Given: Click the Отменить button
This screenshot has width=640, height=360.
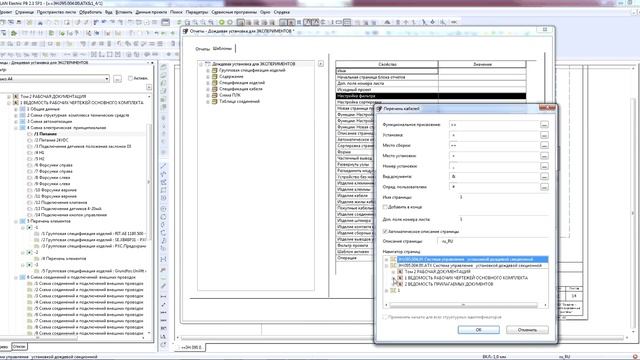Looking at the screenshot, I should click(527, 329).
